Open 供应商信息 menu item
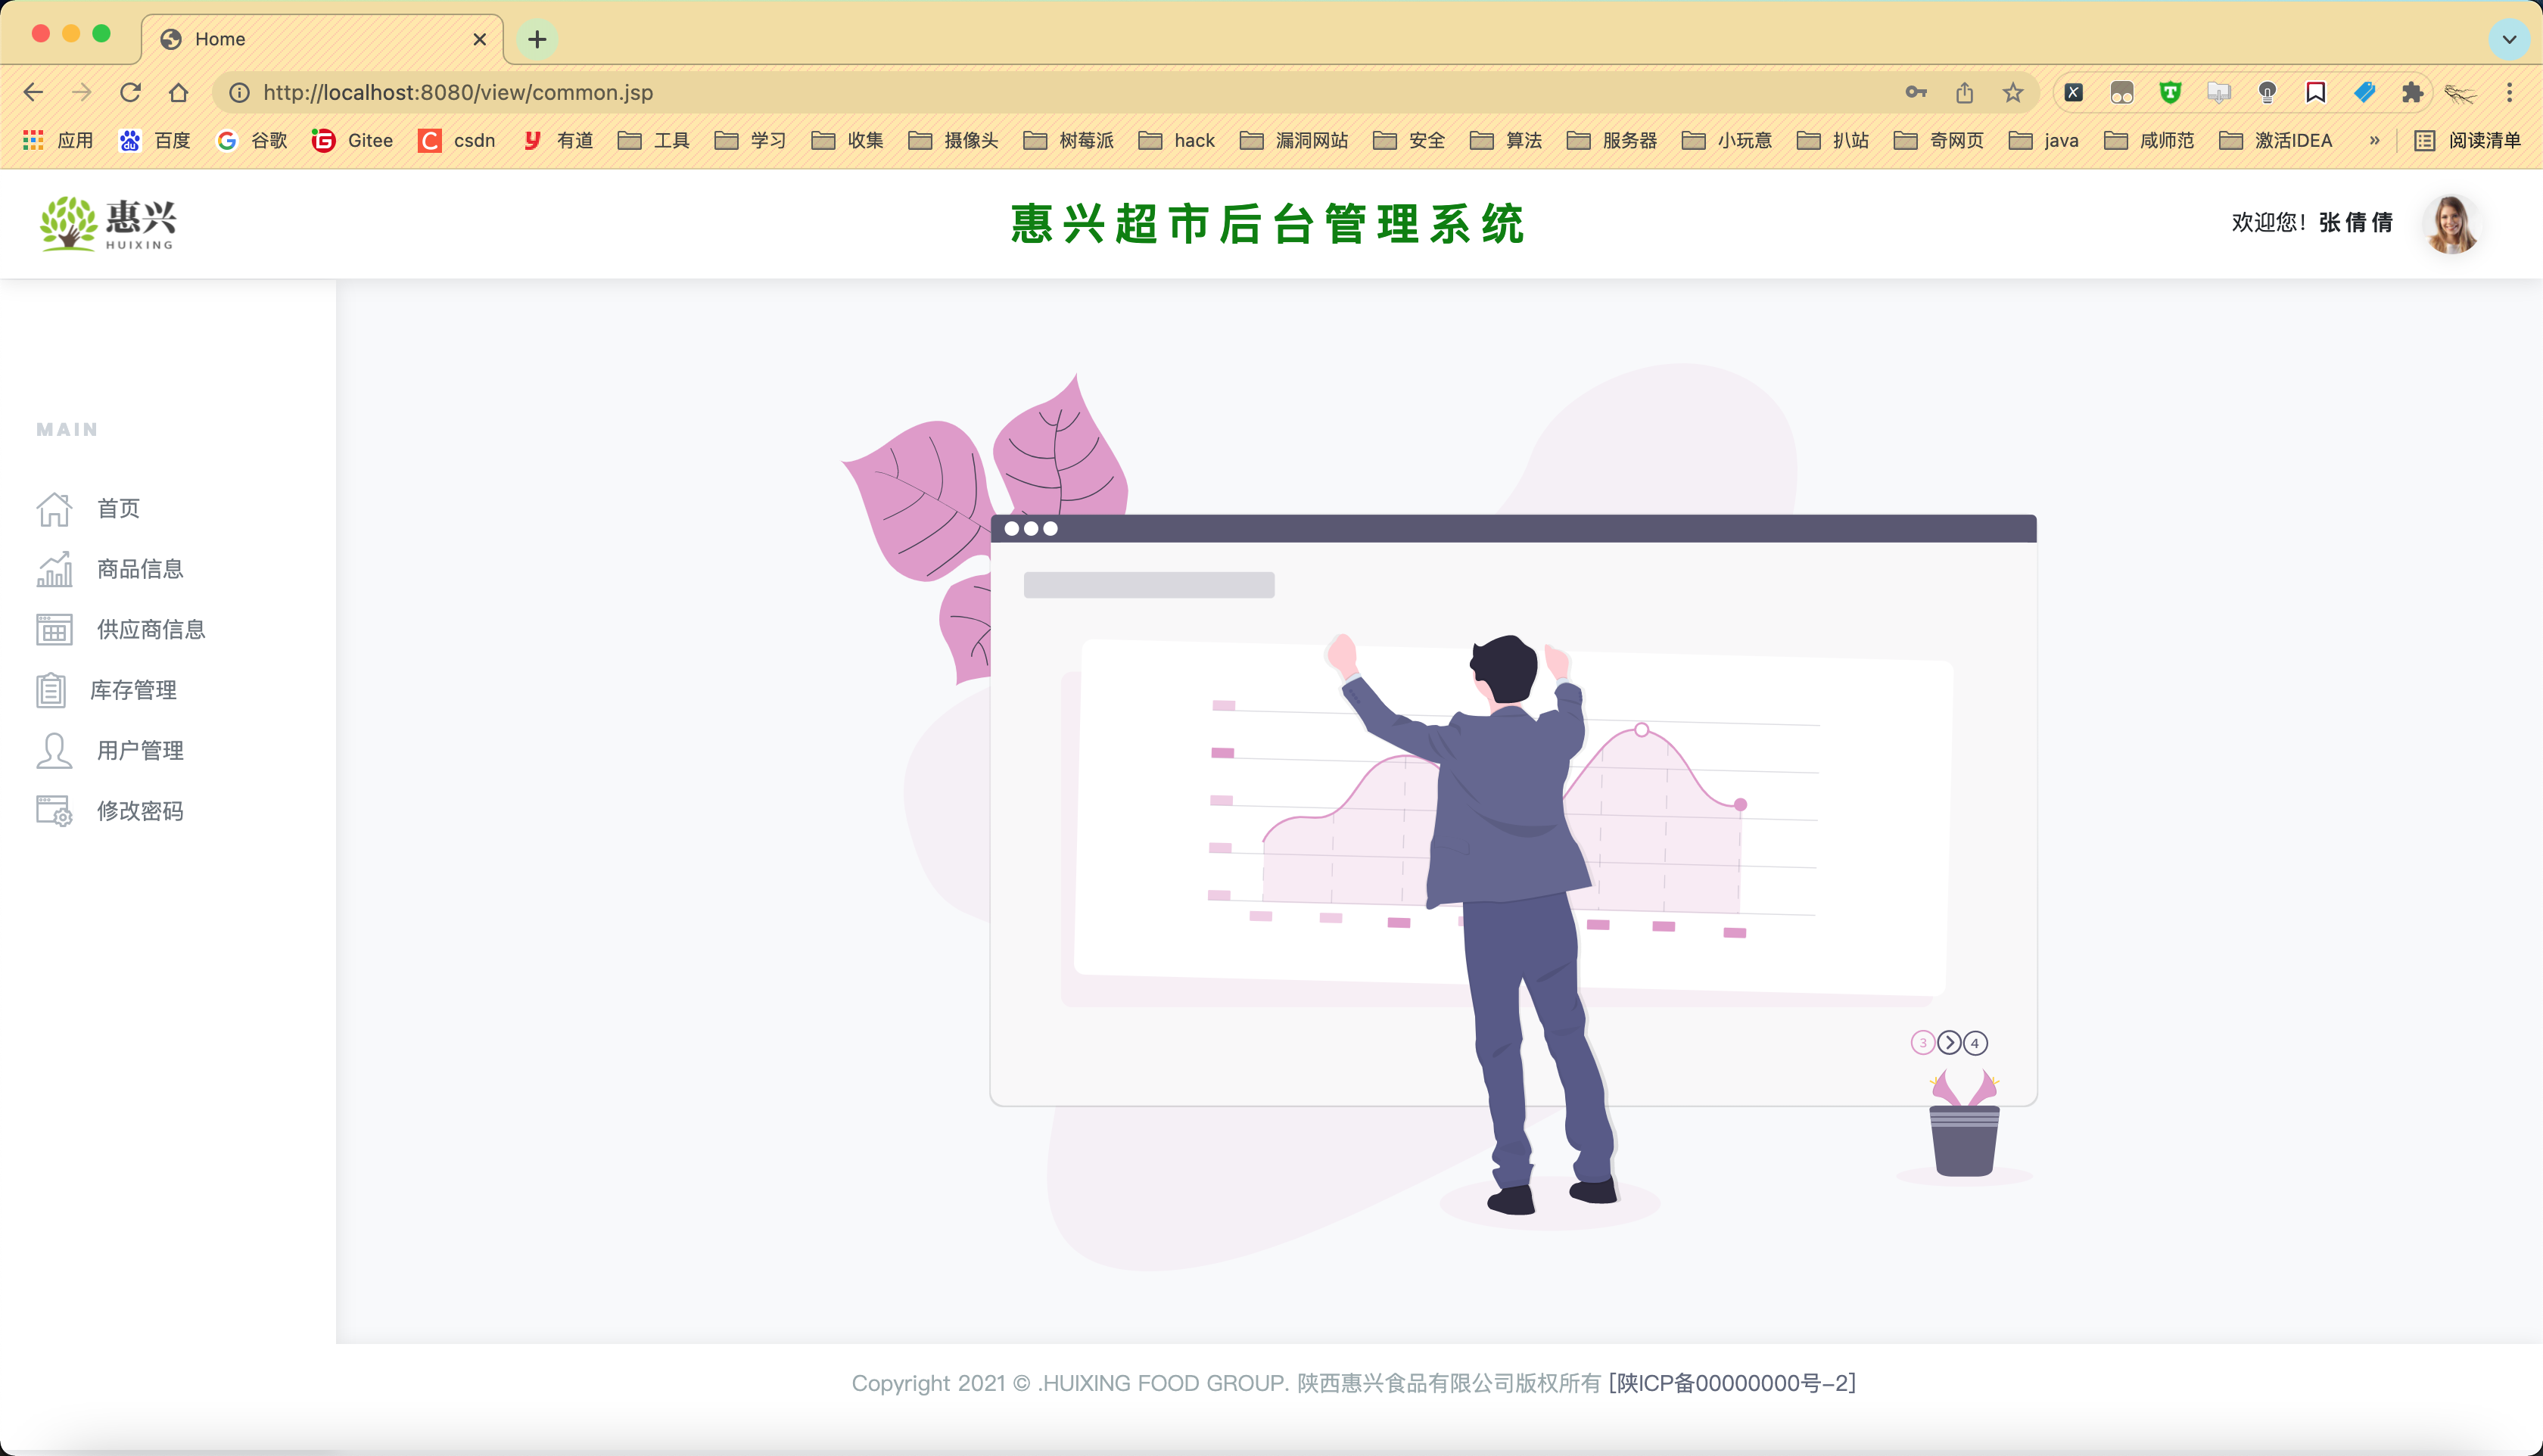 151,630
